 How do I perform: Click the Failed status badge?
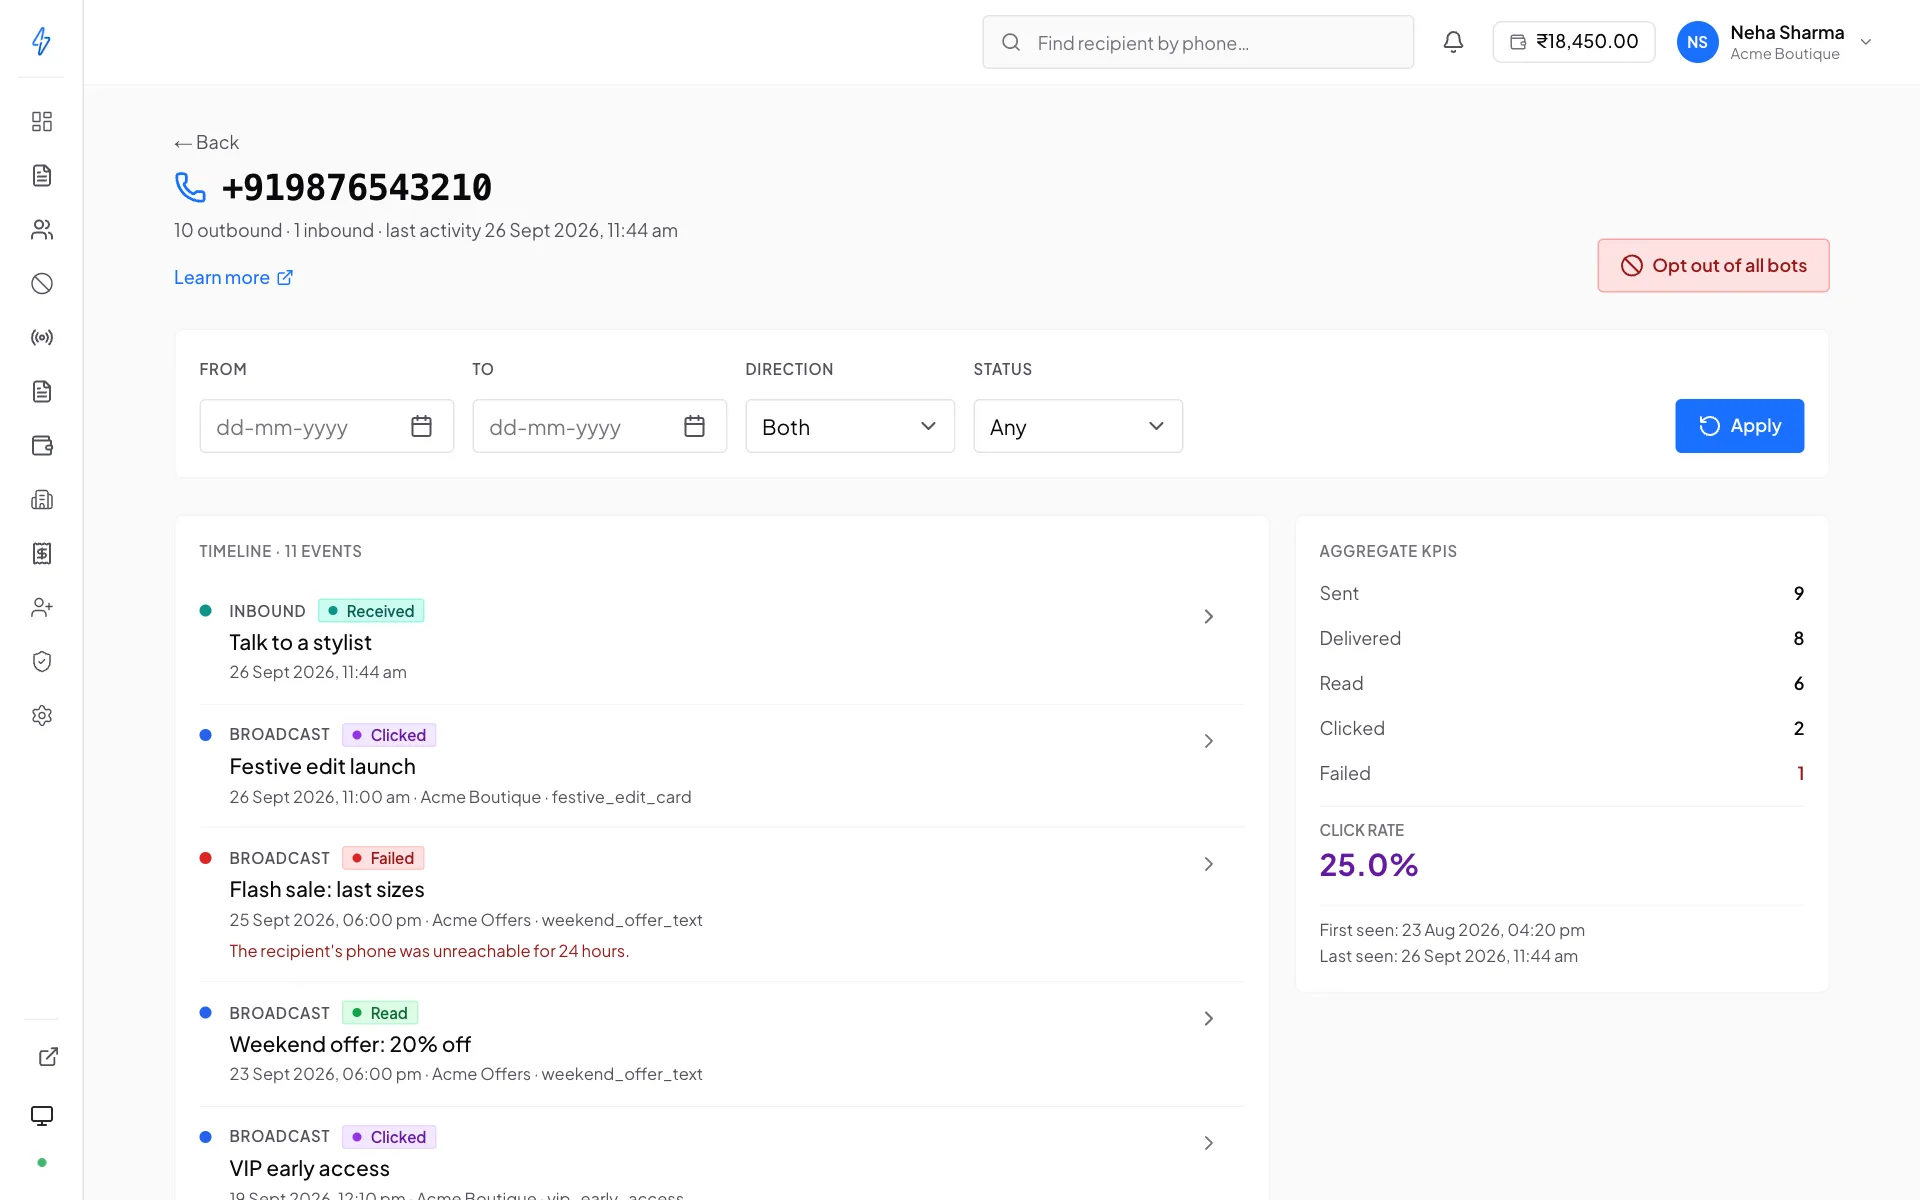tap(383, 858)
